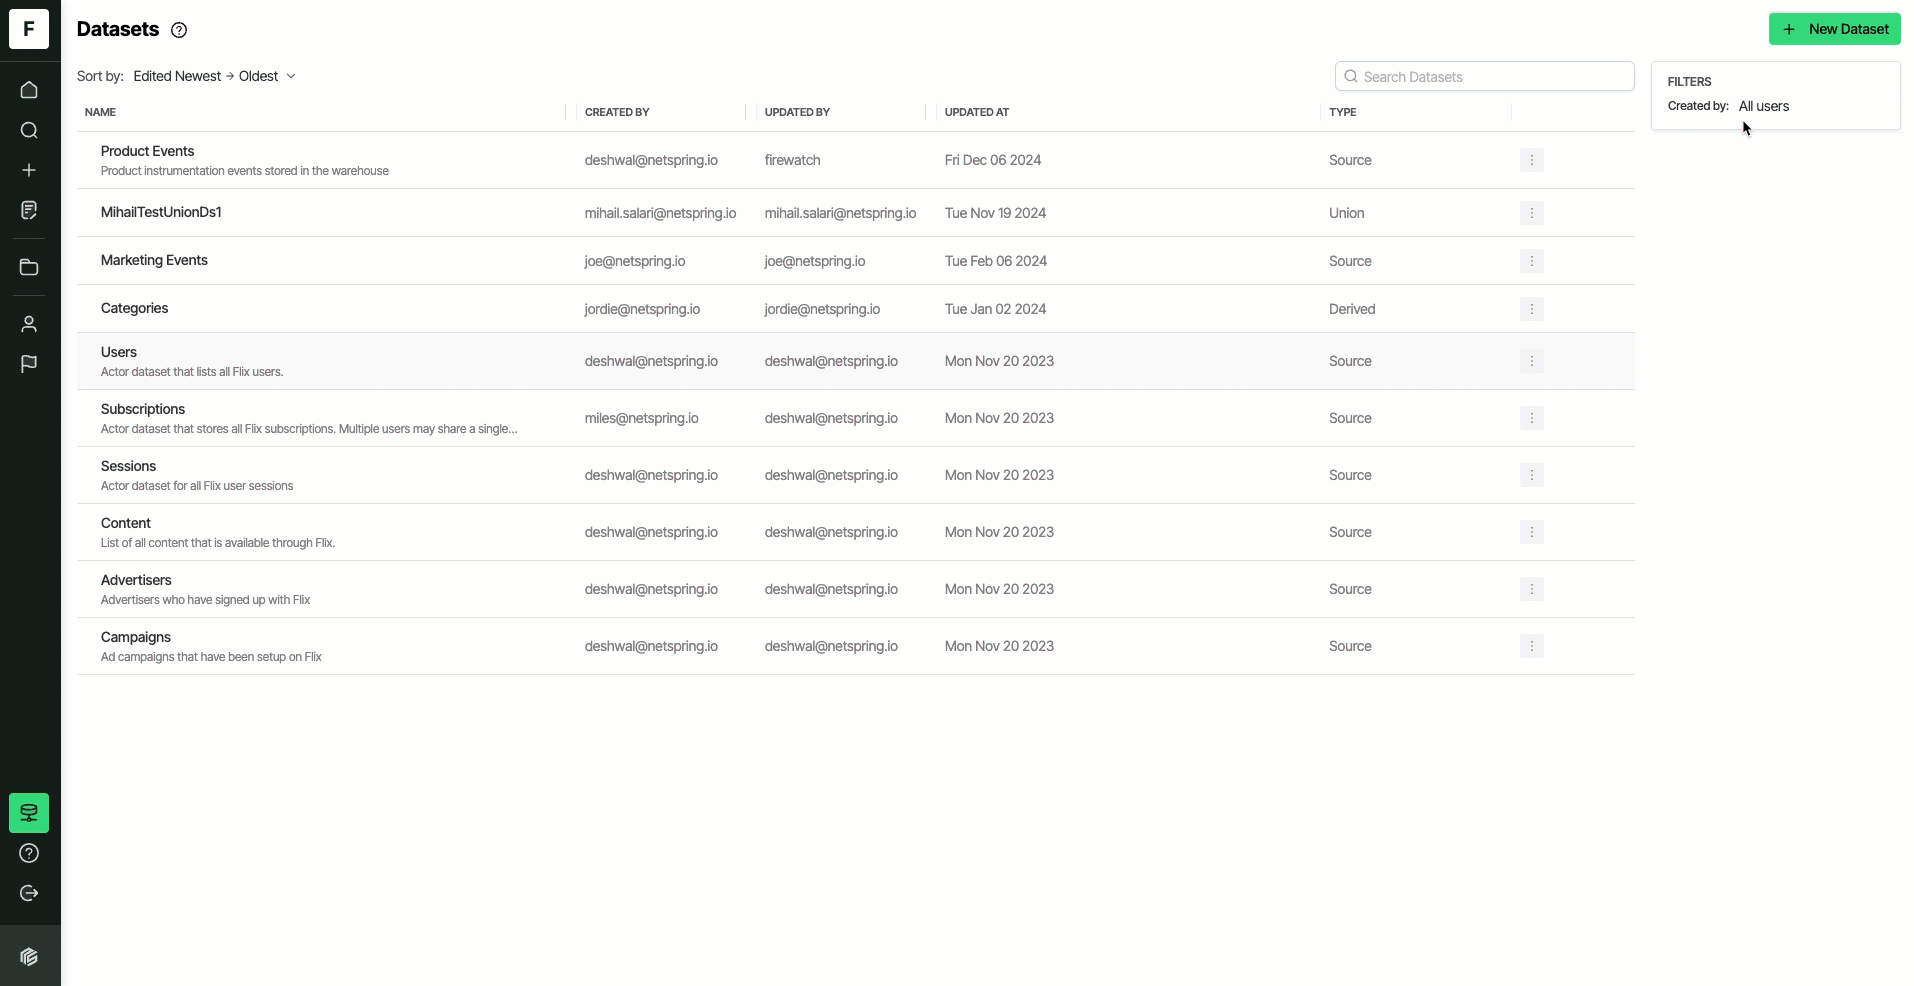Open the Users dataset
The image size is (1914, 986).
coord(118,352)
